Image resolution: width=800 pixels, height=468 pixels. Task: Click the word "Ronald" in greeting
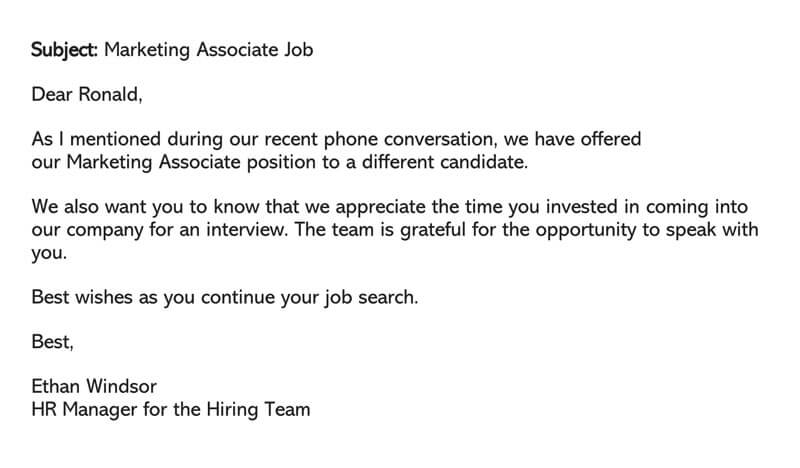point(109,94)
